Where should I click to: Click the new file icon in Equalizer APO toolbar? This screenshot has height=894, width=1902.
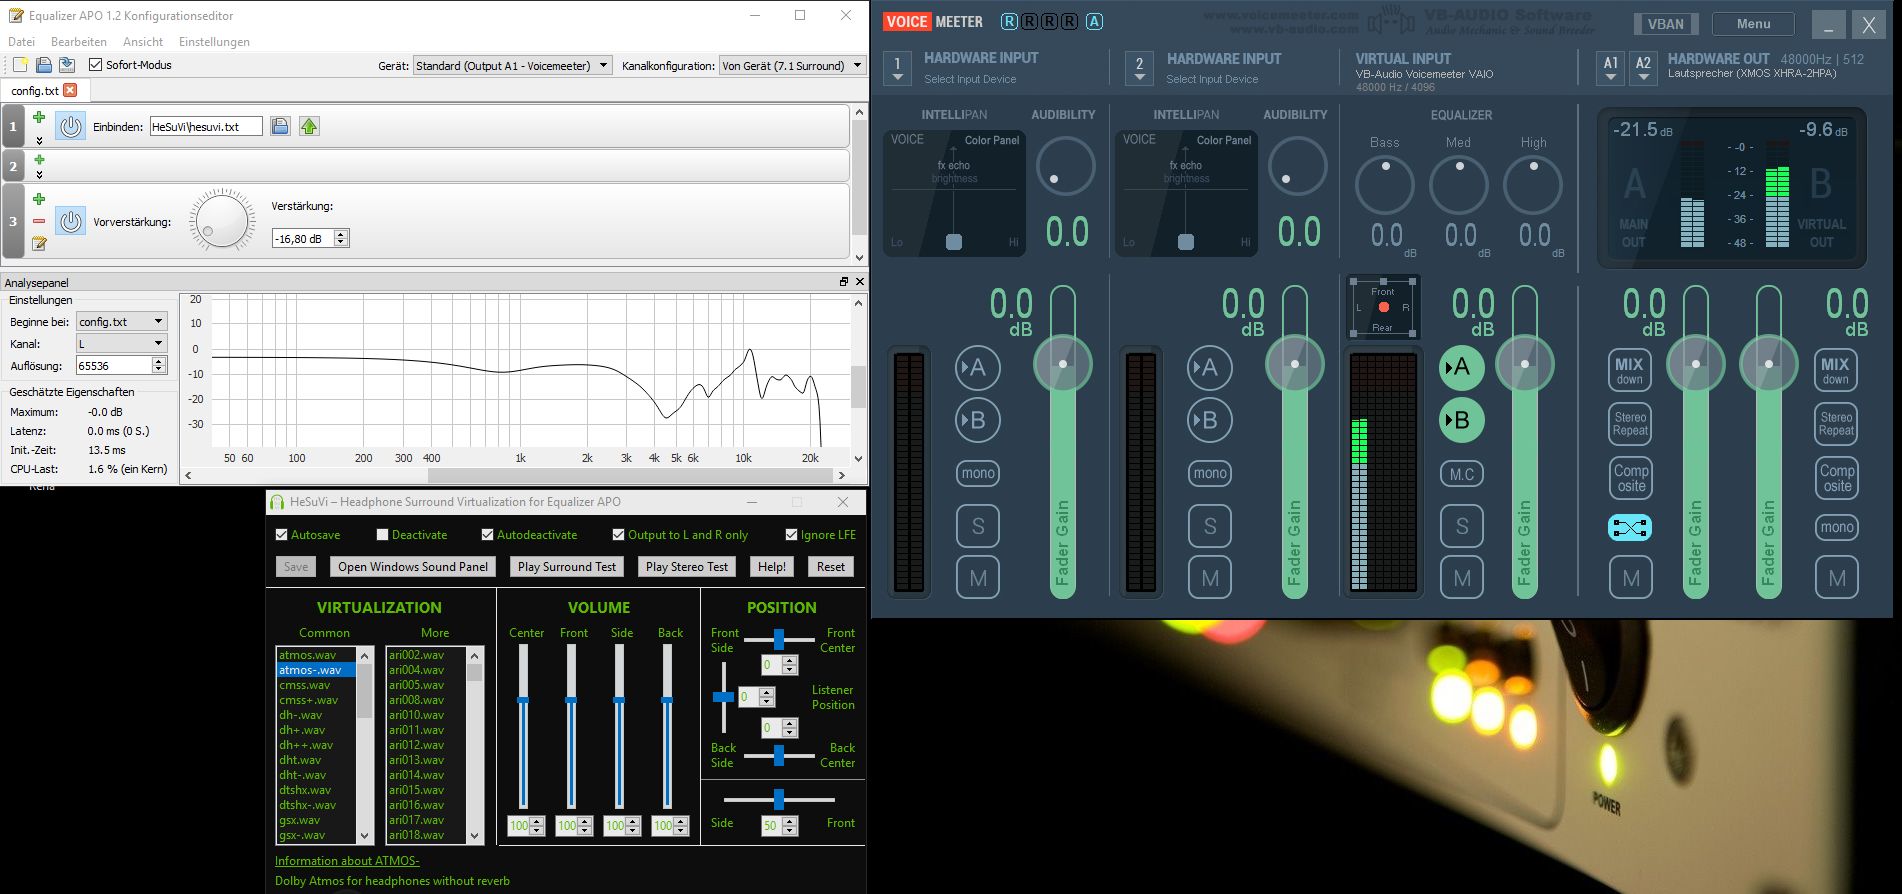[20, 65]
